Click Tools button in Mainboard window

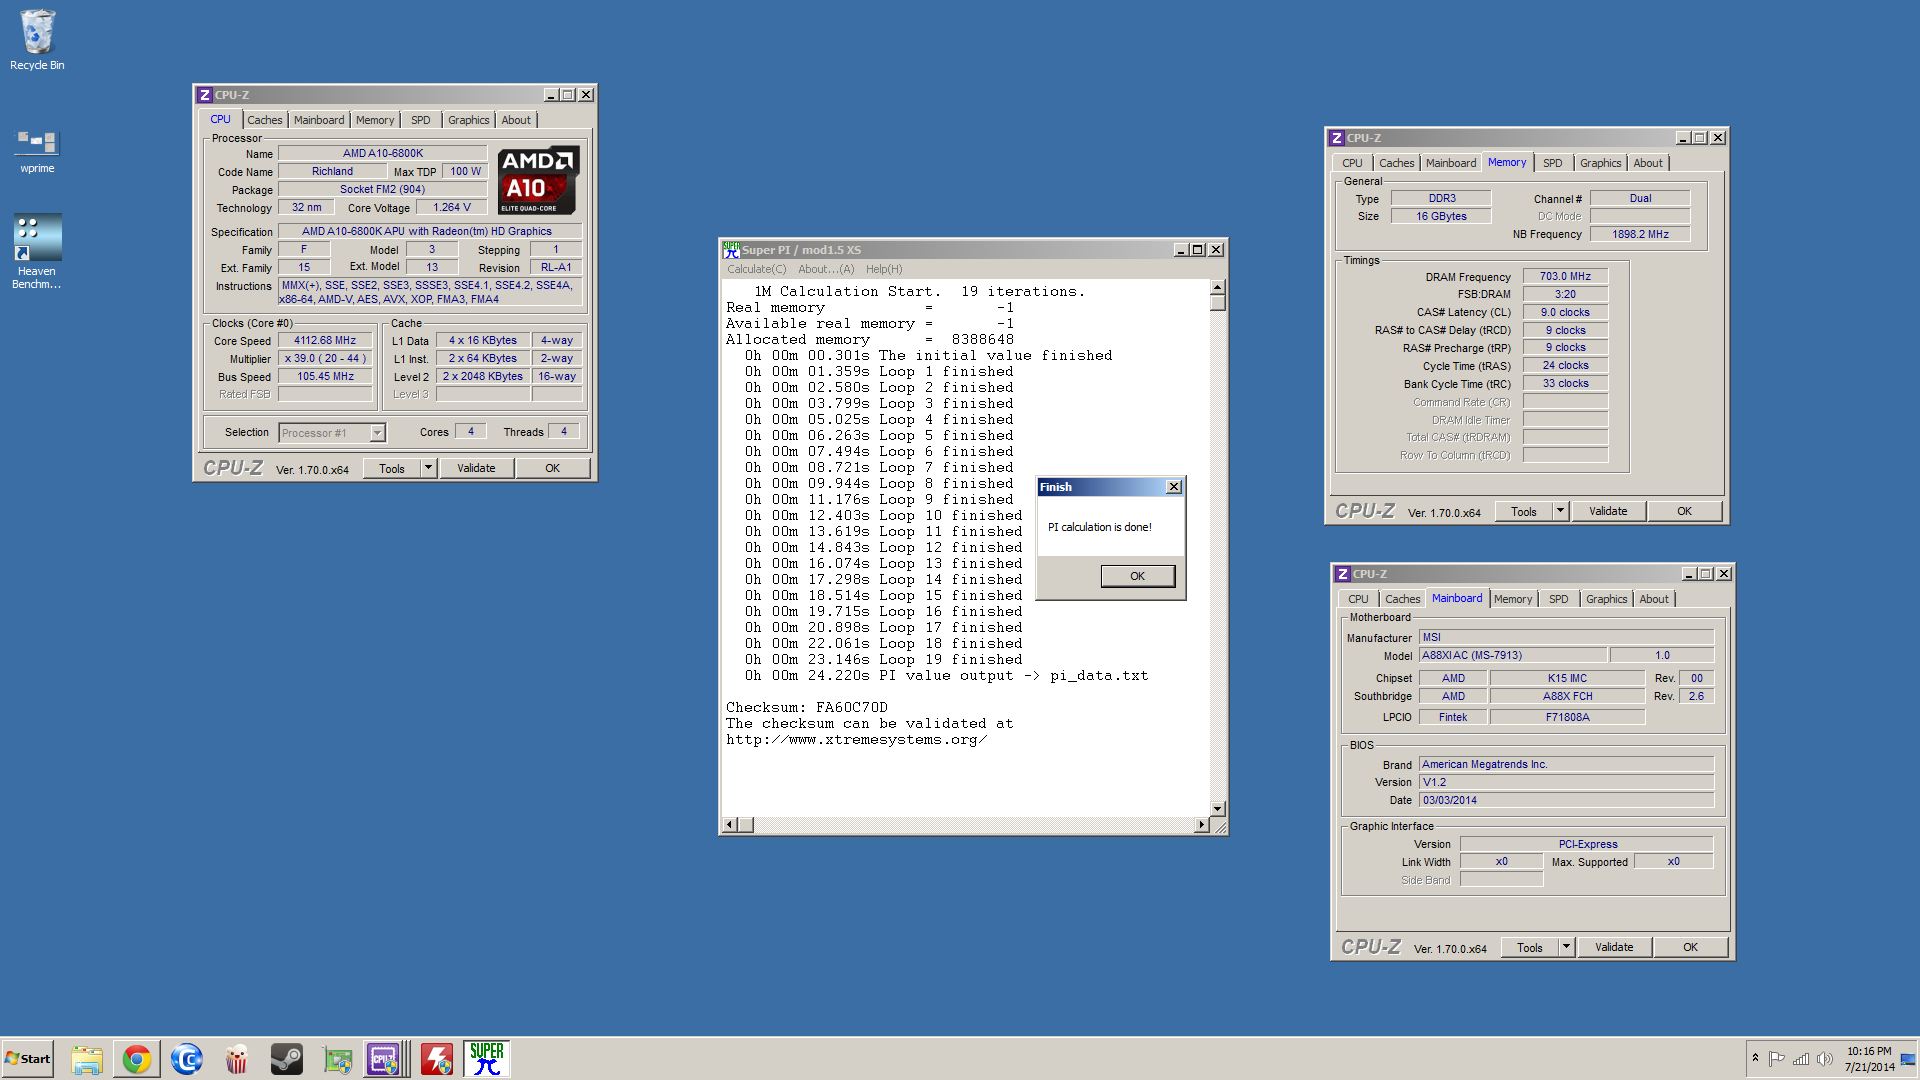tap(1530, 947)
